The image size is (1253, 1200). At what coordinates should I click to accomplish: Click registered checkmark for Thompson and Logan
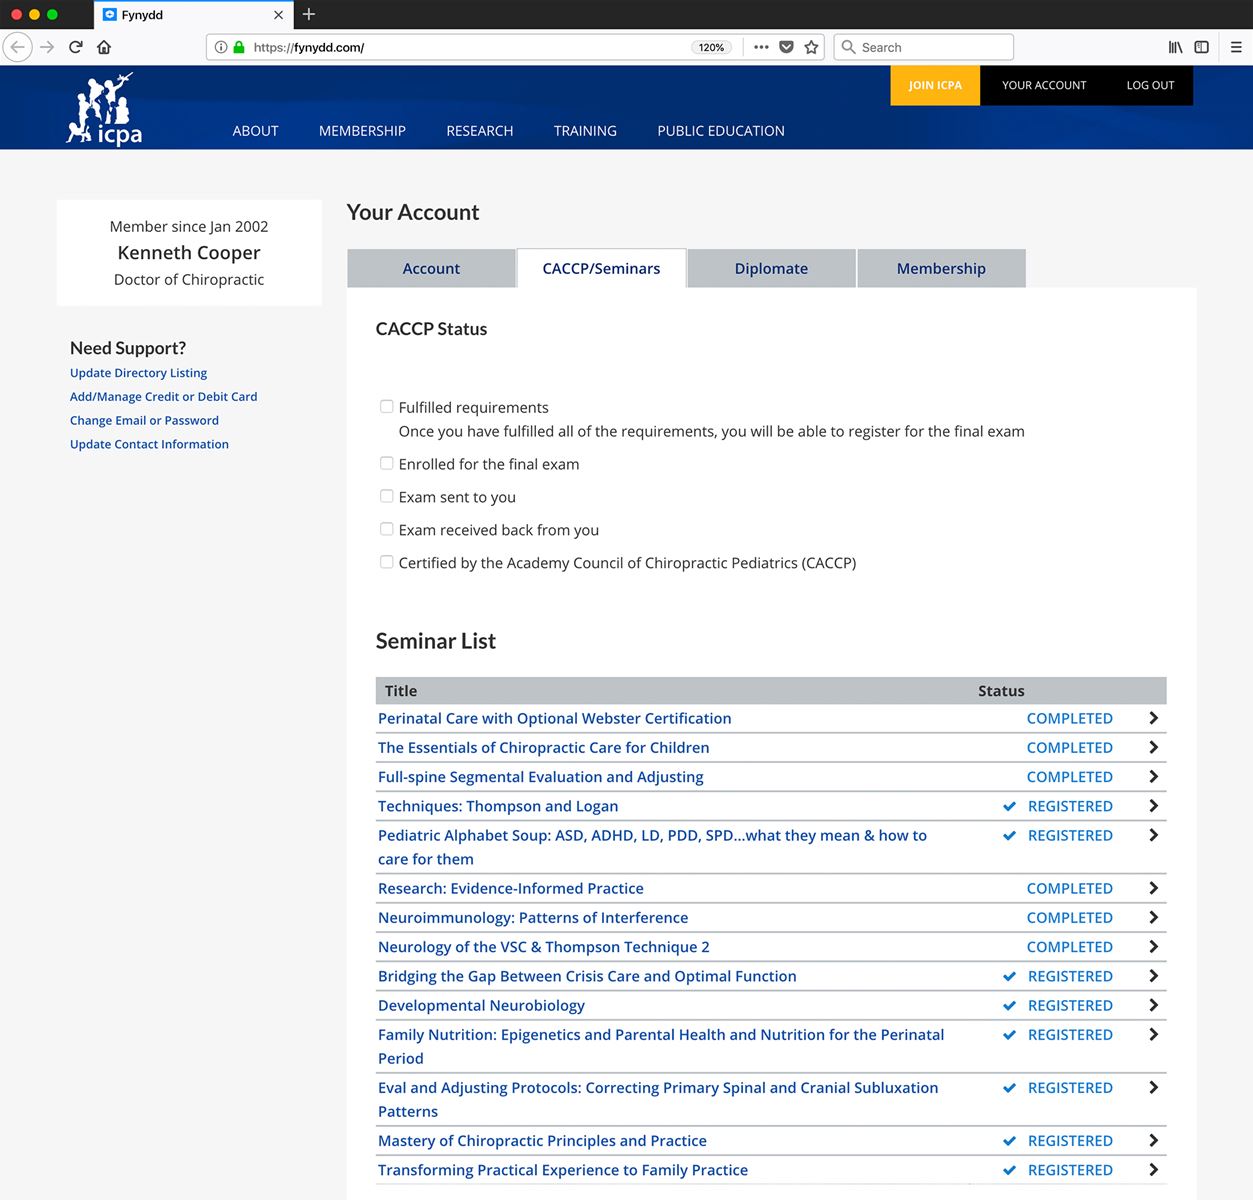1009,806
